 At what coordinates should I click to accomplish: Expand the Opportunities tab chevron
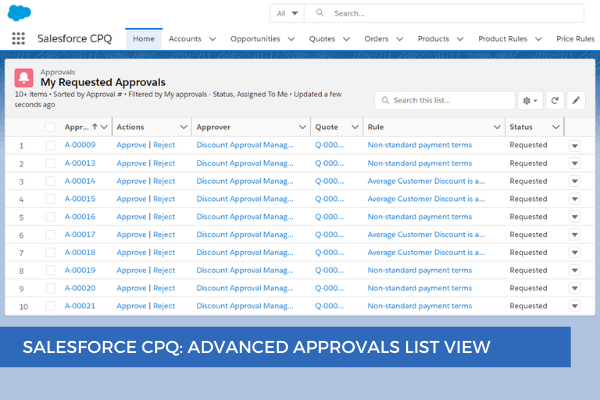[291, 39]
